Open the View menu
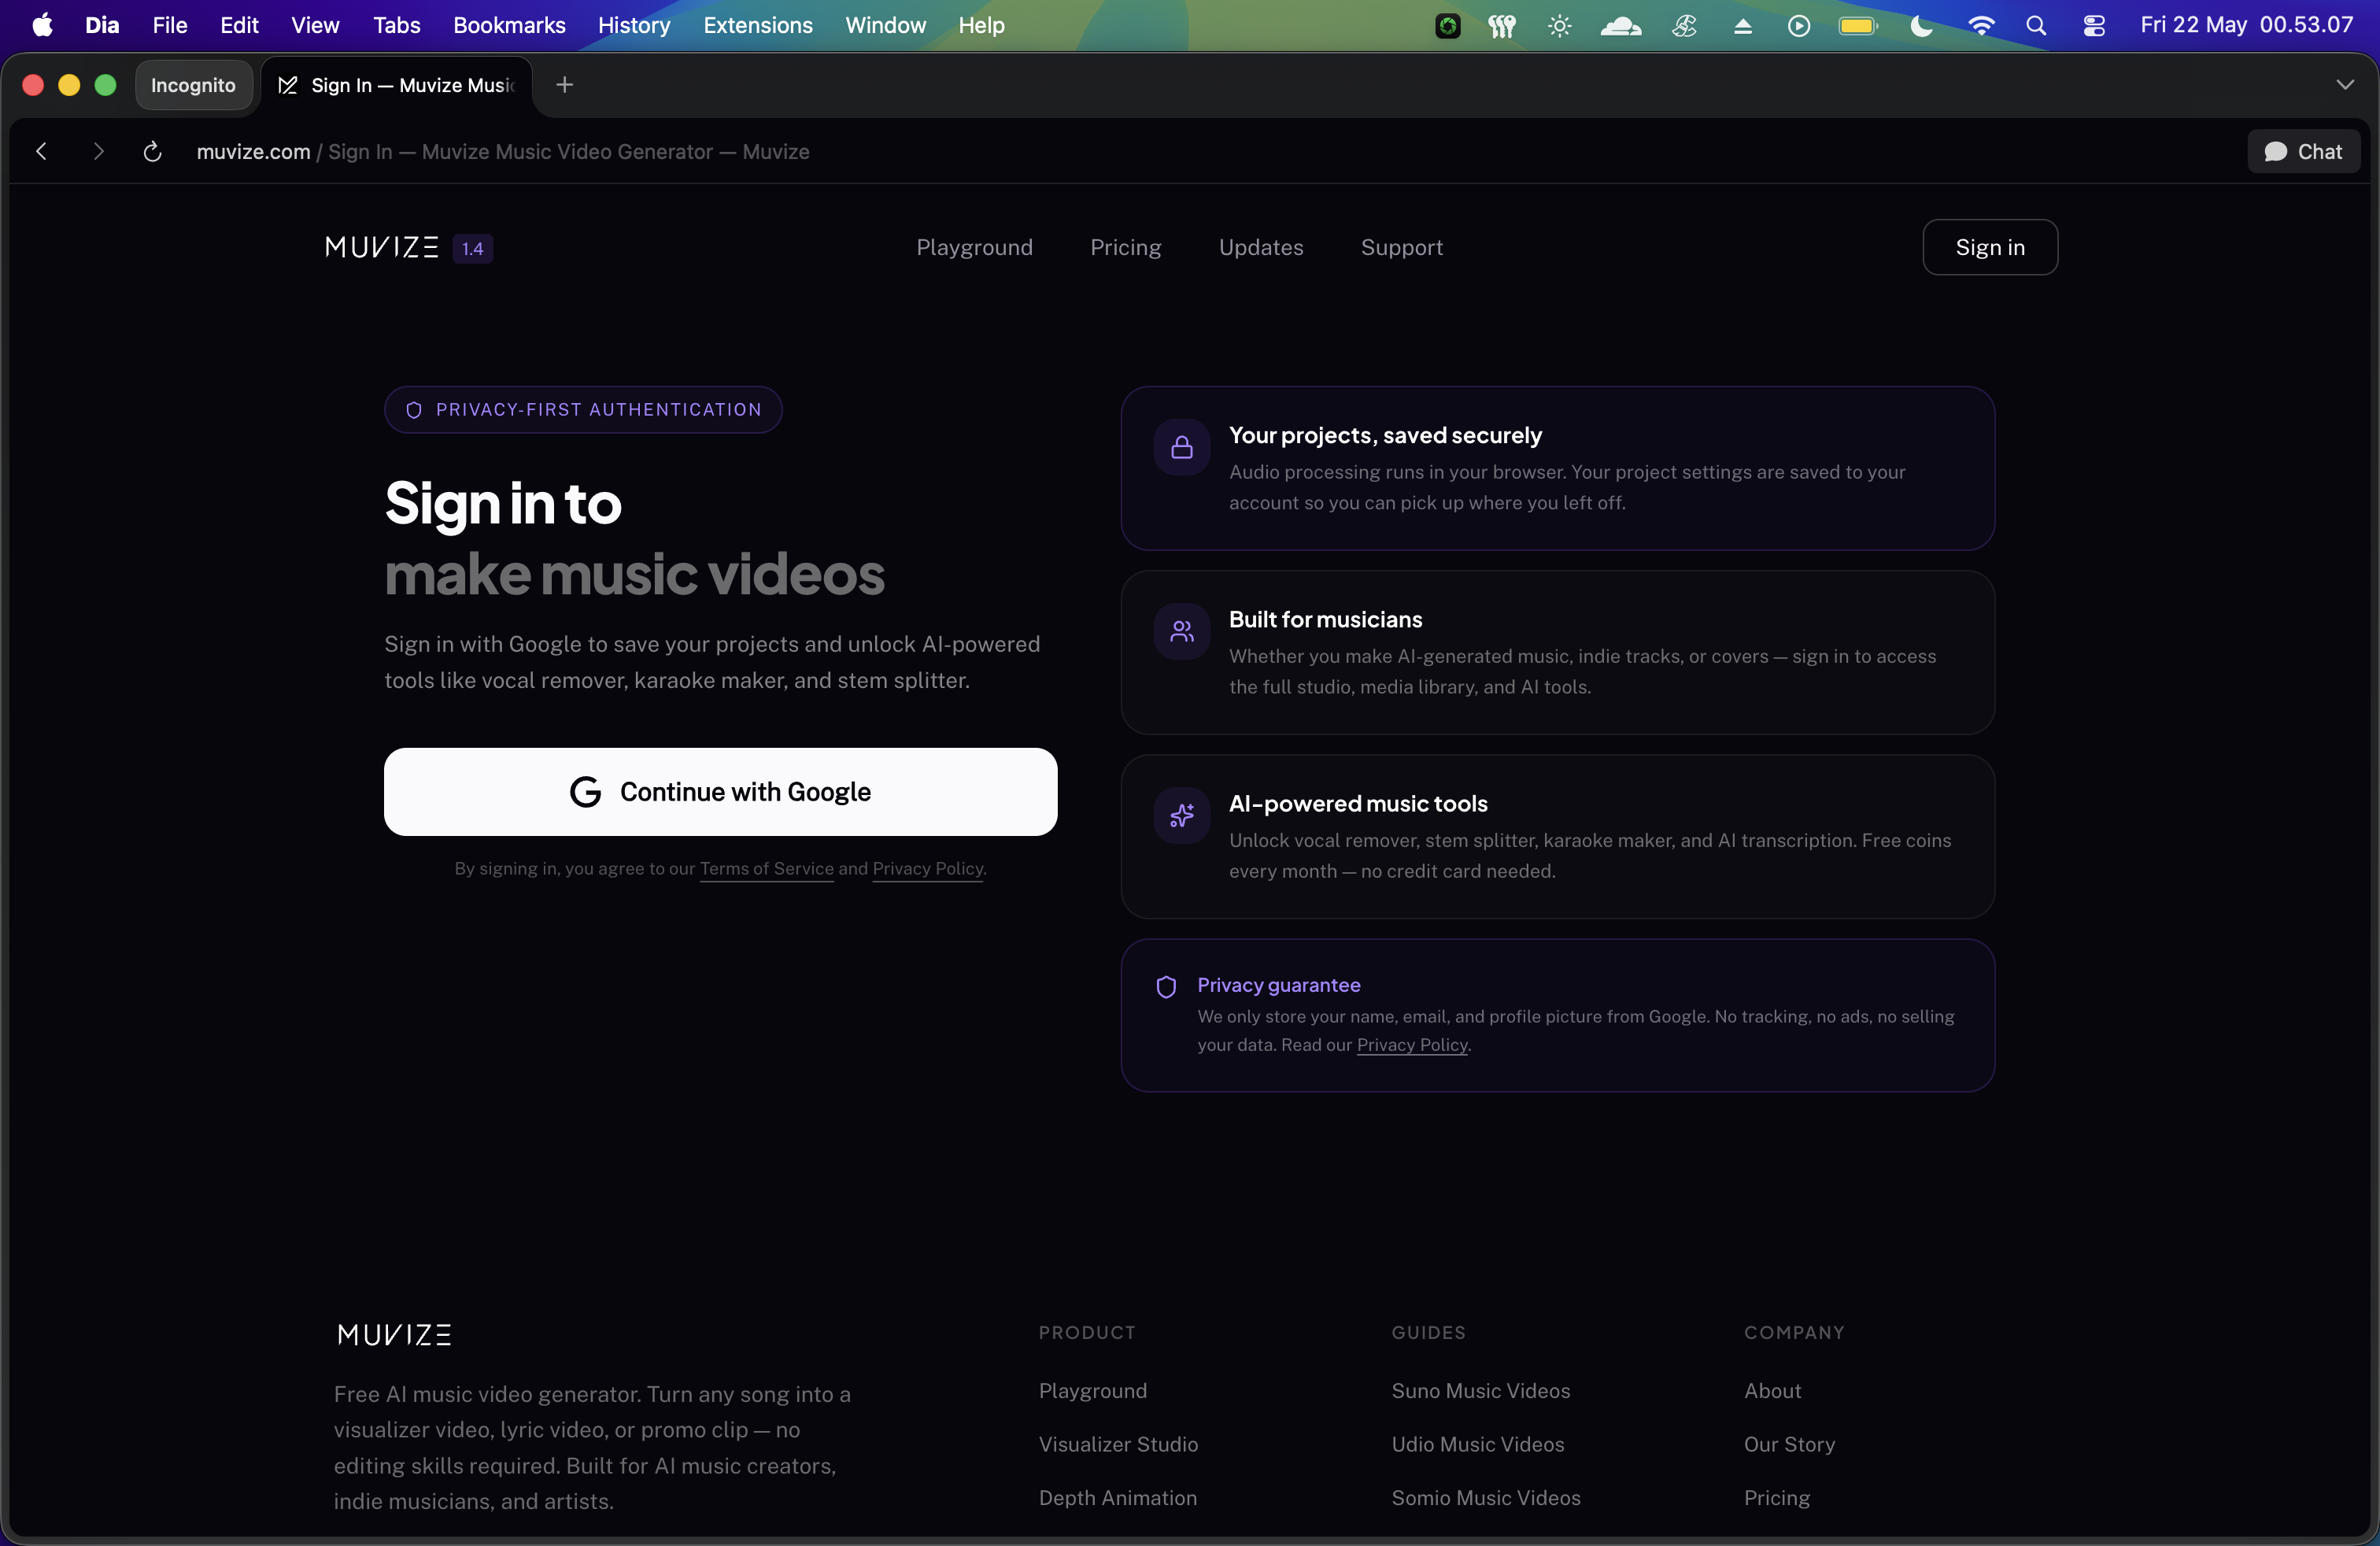 [315, 25]
